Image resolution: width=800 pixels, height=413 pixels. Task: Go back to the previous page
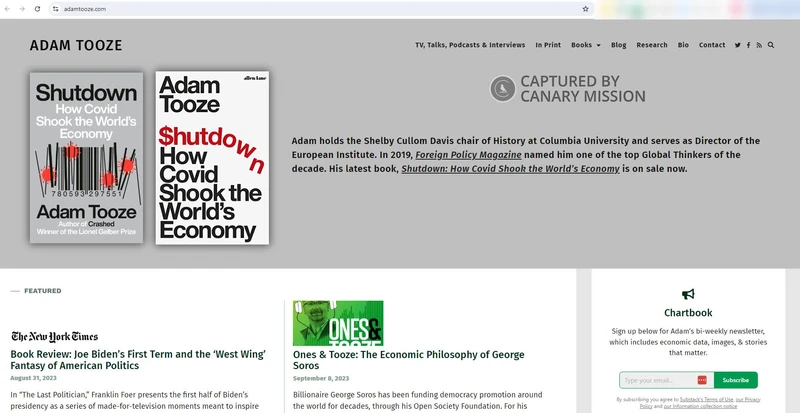(7, 8)
